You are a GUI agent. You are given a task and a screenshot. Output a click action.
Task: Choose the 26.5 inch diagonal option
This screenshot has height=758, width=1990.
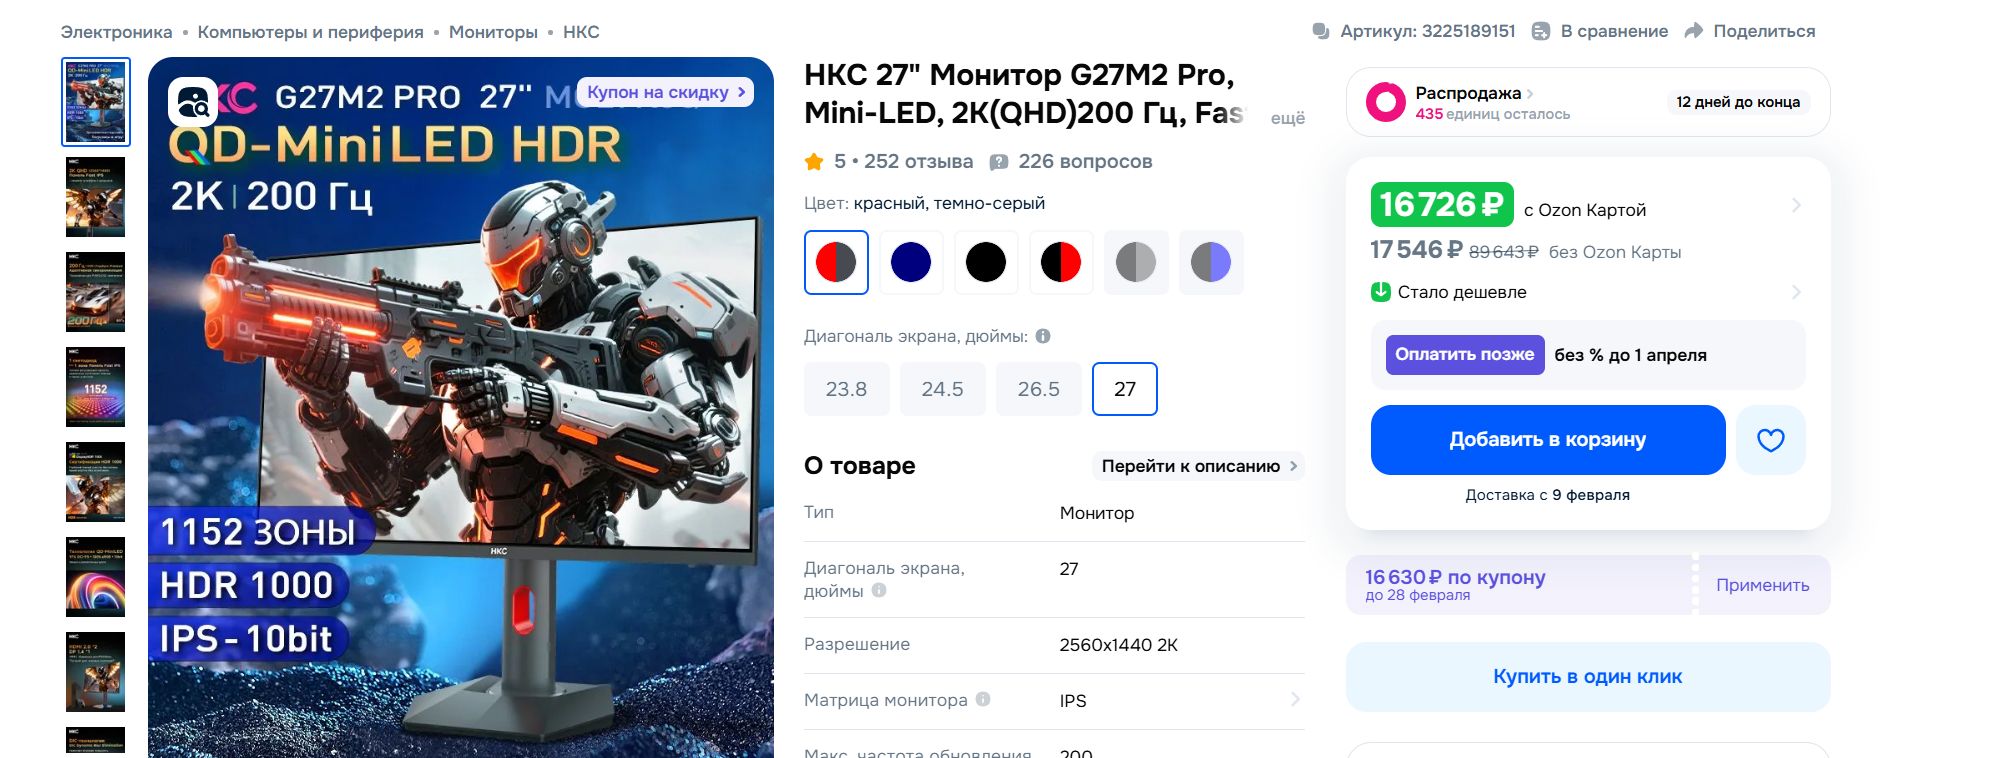[x=1038, y=389]
